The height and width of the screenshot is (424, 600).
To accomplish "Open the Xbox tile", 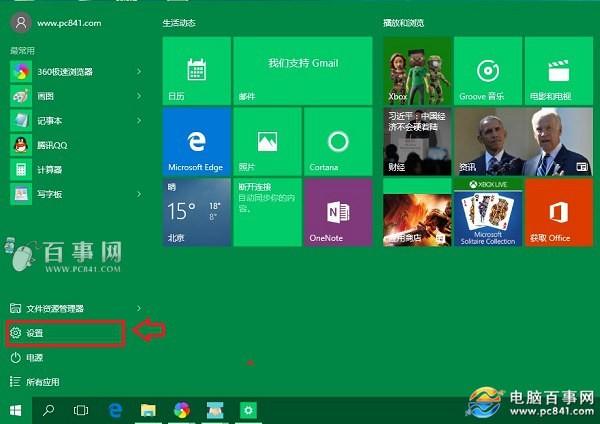I will click(x=417, y=71).
